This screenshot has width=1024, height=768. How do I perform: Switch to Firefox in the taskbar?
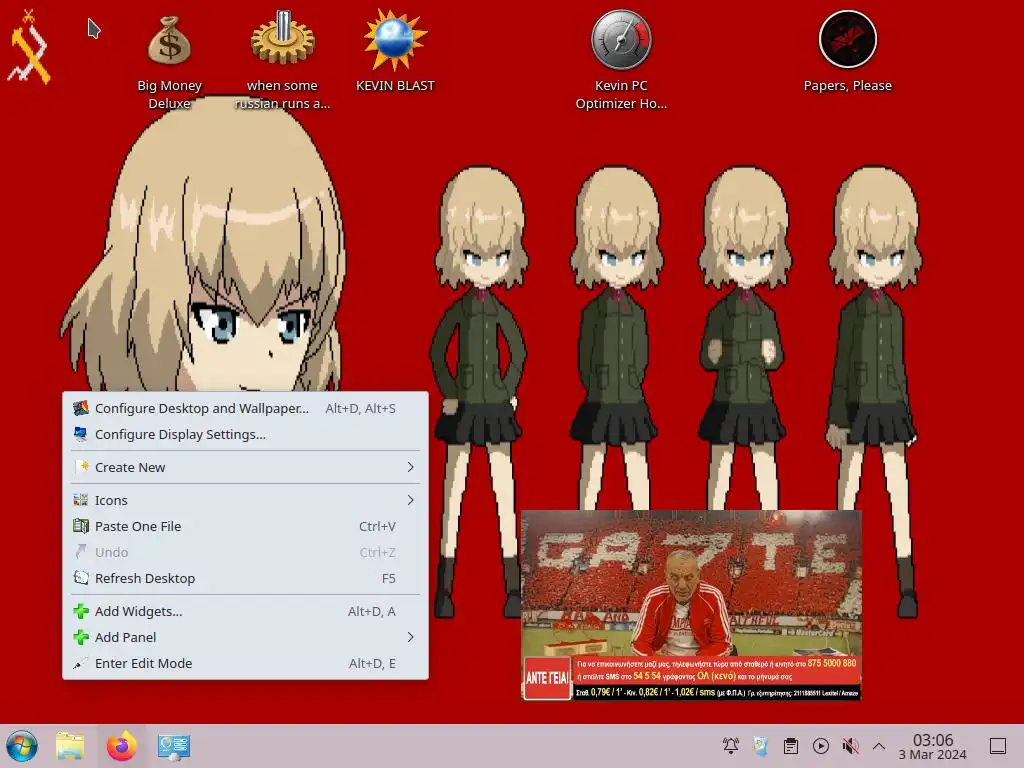point(121,746)
